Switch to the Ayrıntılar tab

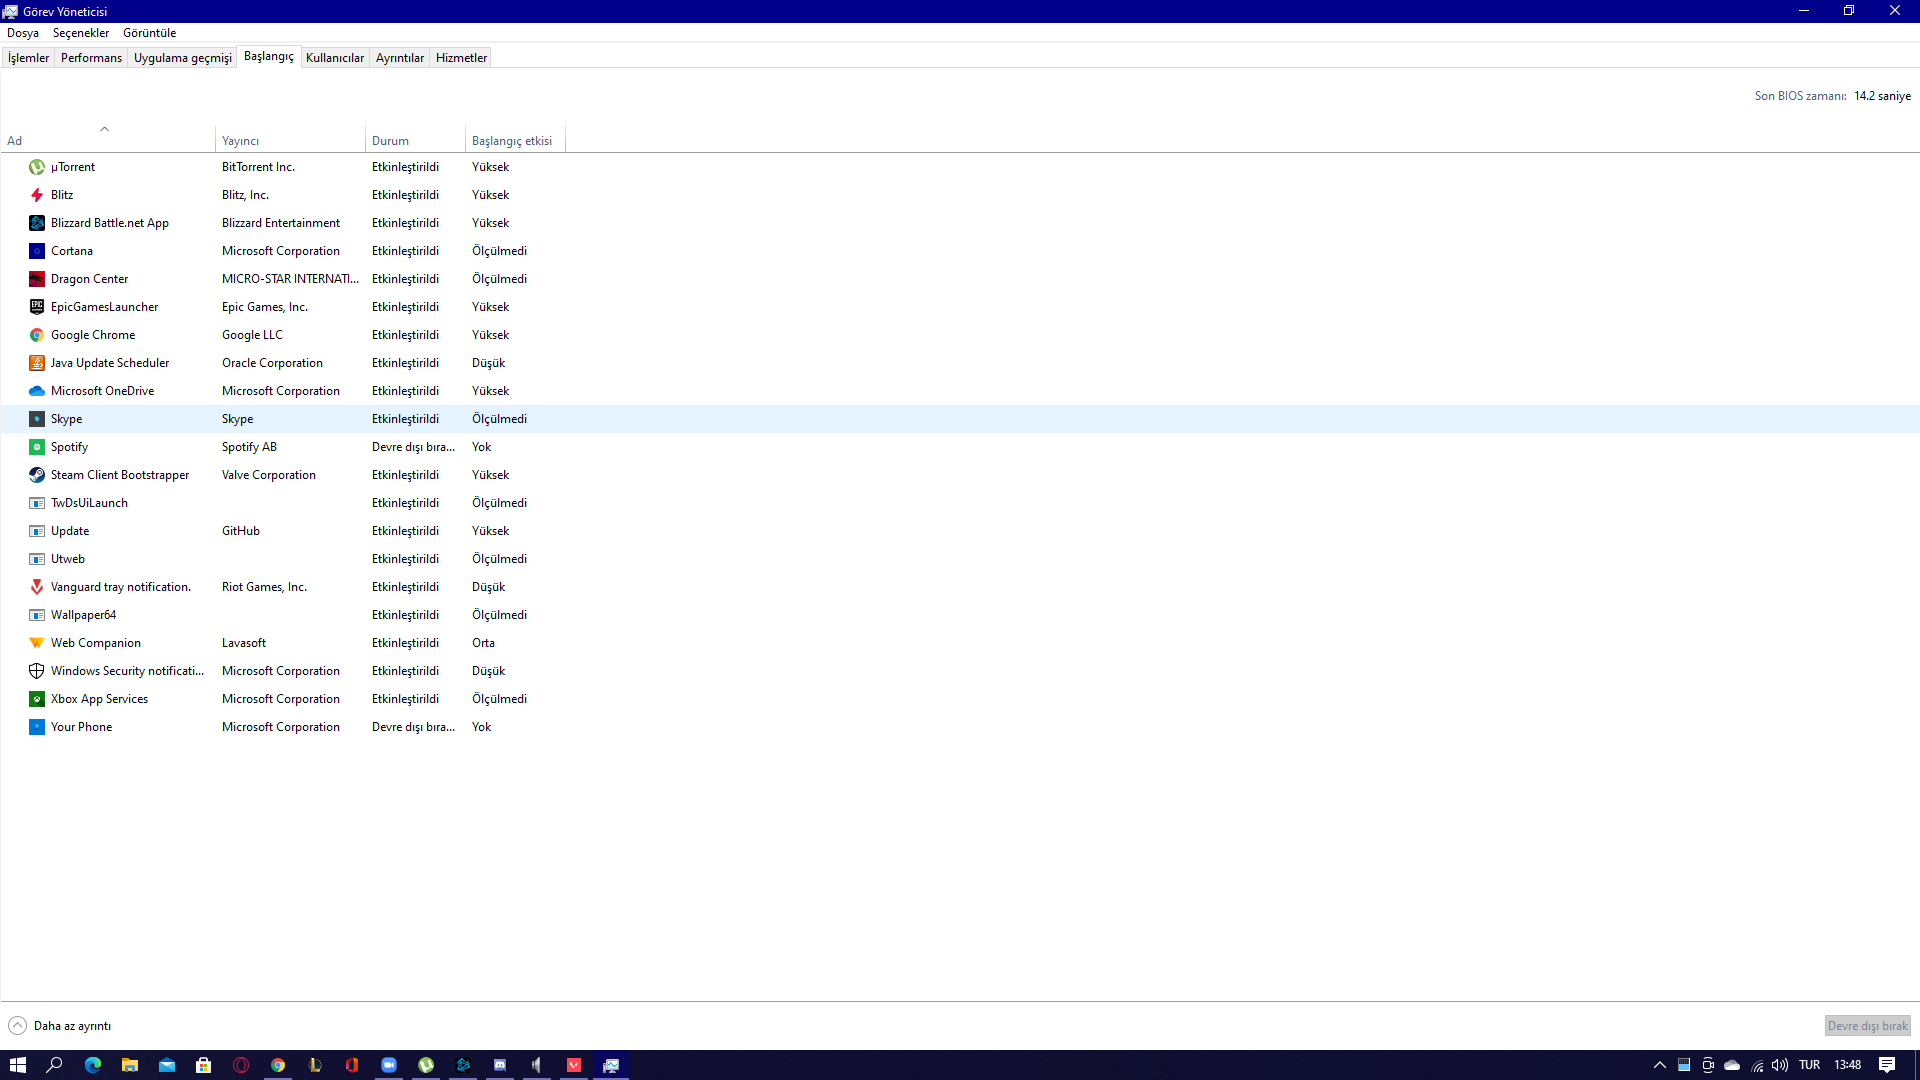pos(400,58)
